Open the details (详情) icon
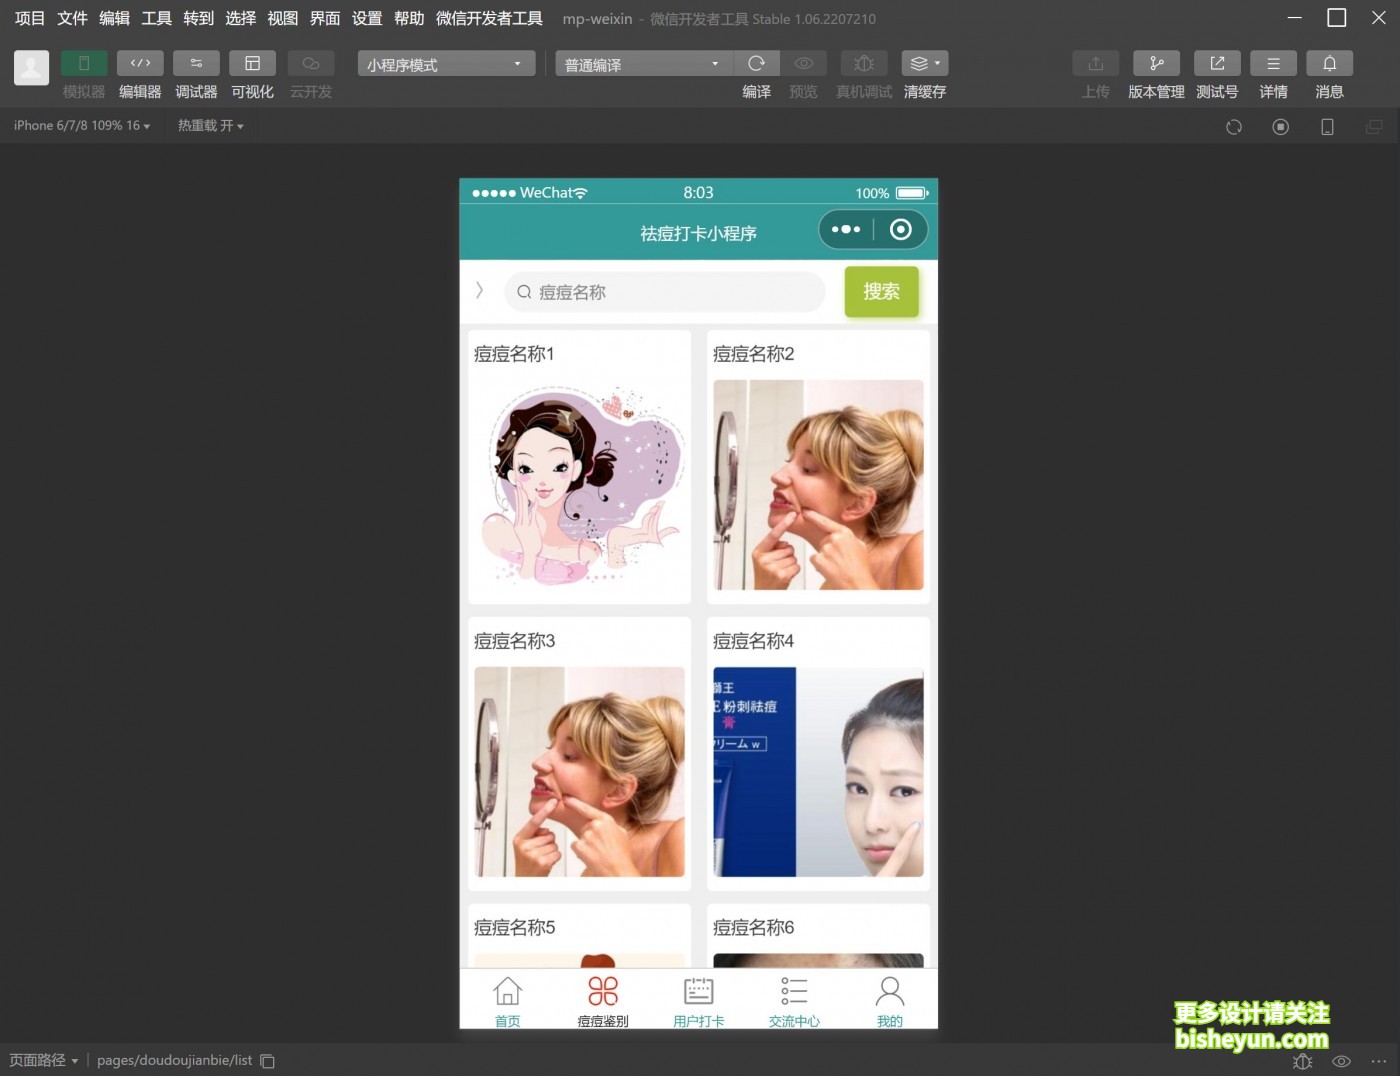The height and width of the screenshot is (1076, 1400). pyautogui.click(x=1273, y=63)
